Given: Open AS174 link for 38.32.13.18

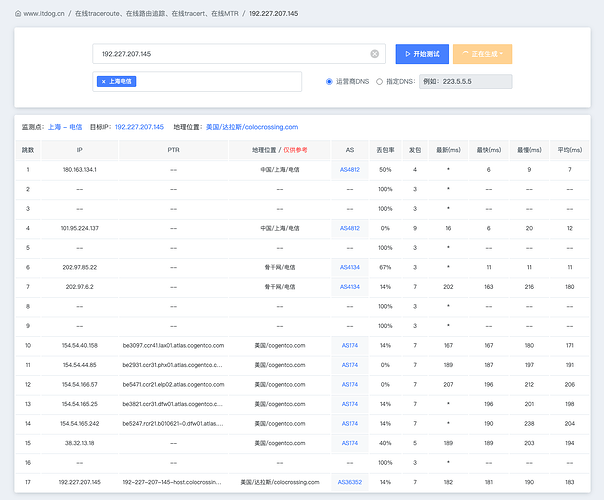Looking at the screenshot, I should coord(350,443).
